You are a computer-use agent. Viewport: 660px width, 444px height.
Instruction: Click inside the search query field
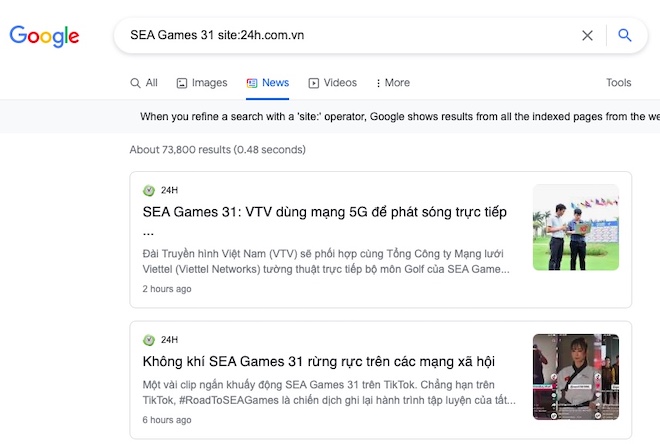[x=349, y=35]
